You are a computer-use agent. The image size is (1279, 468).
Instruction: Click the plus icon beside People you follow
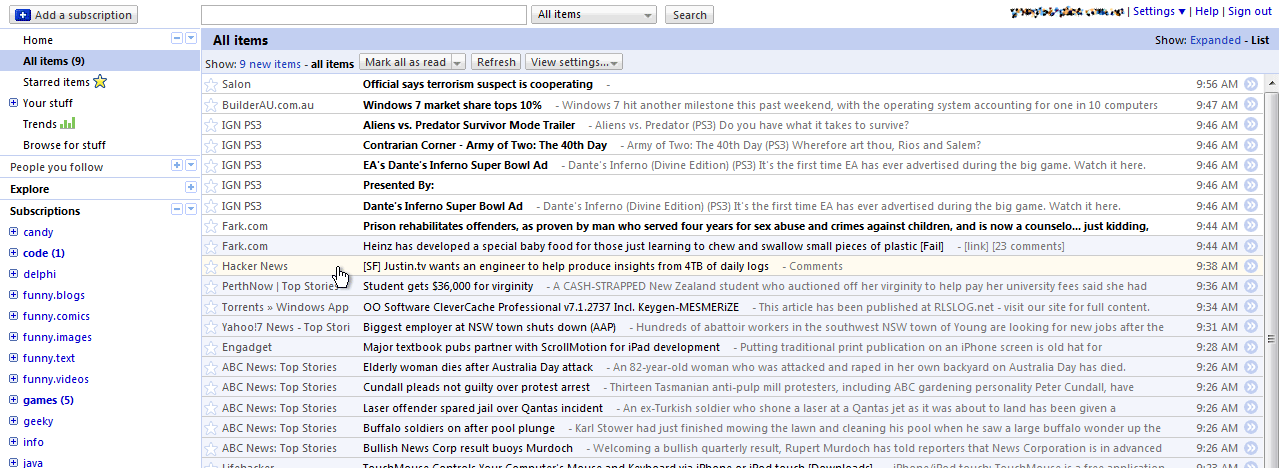tap(177, 166)
